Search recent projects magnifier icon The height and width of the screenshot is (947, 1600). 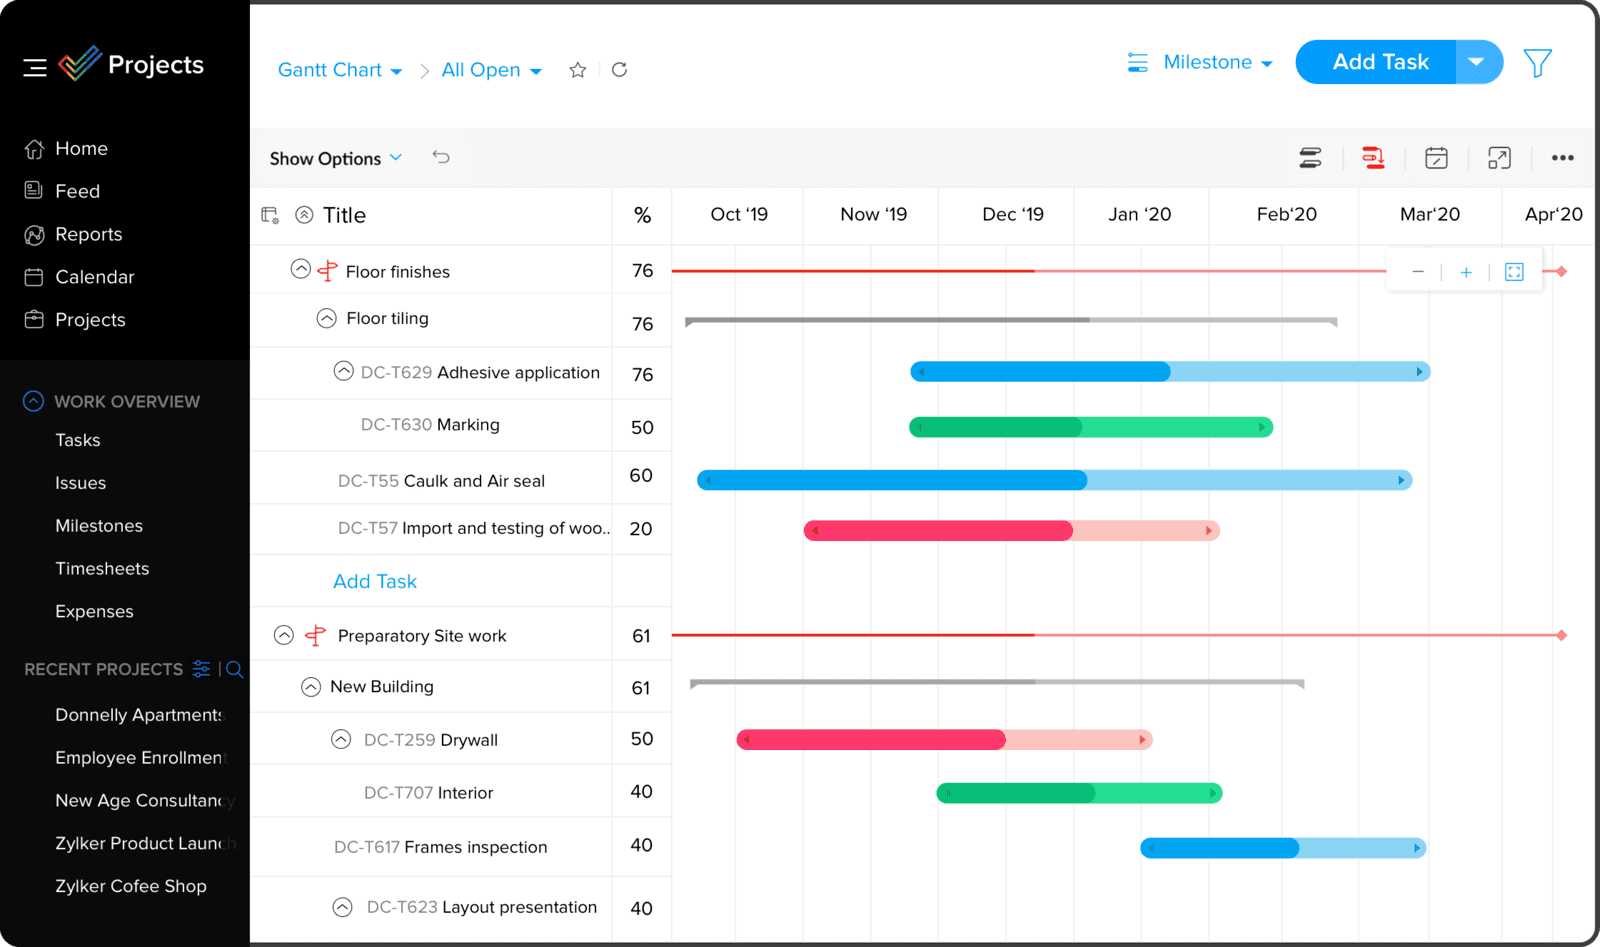point(235,669)
